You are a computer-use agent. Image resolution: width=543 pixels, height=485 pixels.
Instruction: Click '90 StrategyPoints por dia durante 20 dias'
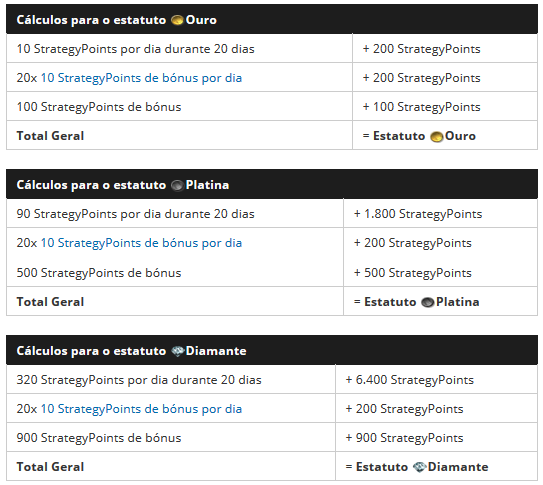point(135,214)
